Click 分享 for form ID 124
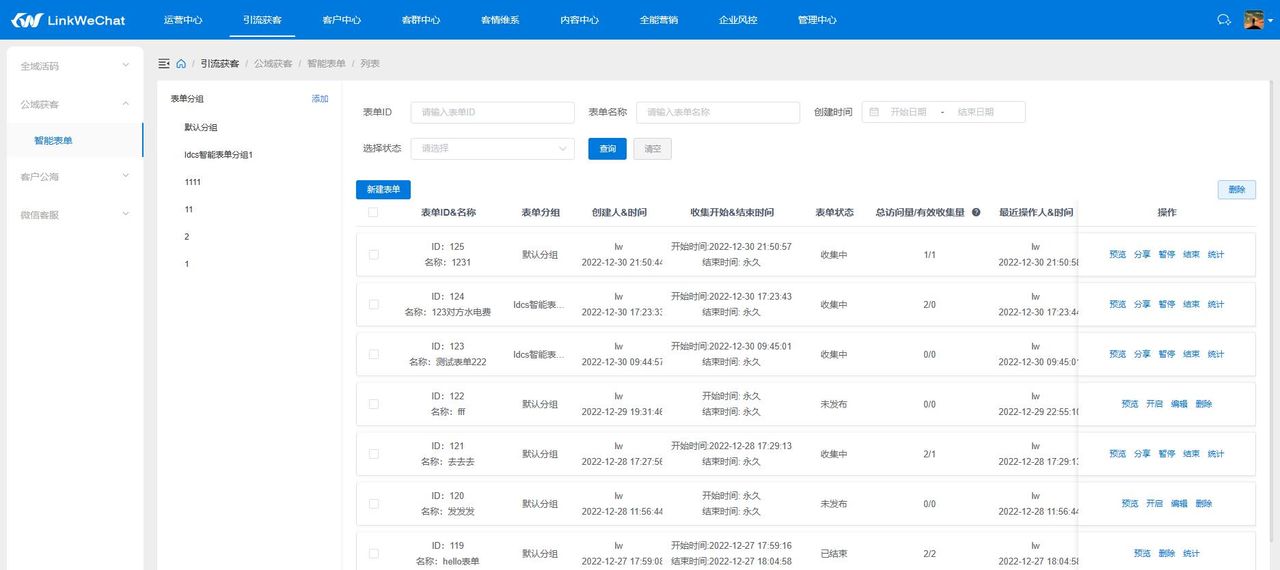The width and height of the screenshot is (1280, 570). (x=1142, y=304)
